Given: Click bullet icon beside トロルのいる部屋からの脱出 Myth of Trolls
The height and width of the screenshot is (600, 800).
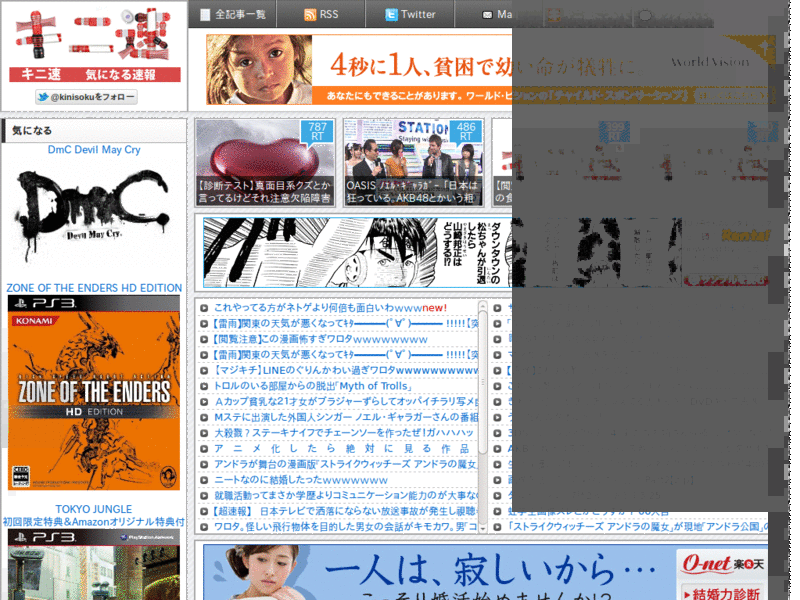Looking at the screenshot, I should click(x=204, y=386).
